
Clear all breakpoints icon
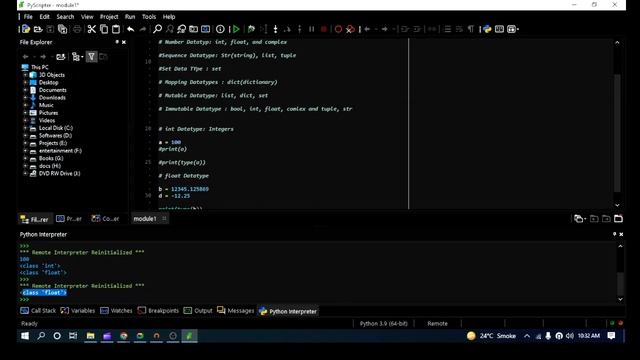(x=350, y=29)
